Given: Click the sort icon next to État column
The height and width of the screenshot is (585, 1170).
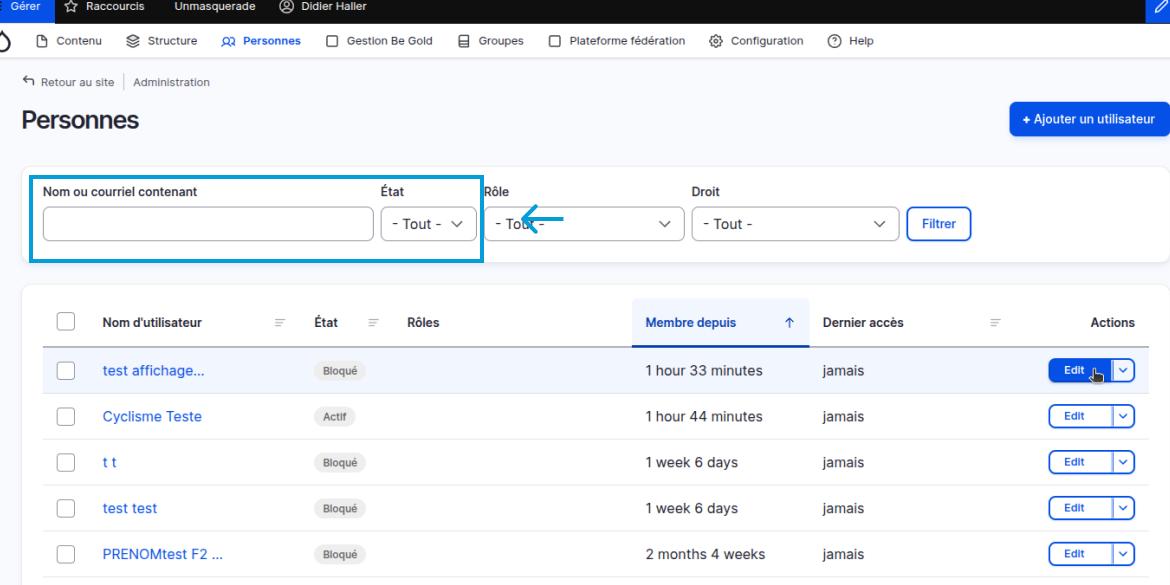Looking at the screenshot, I should coord(373,323).
